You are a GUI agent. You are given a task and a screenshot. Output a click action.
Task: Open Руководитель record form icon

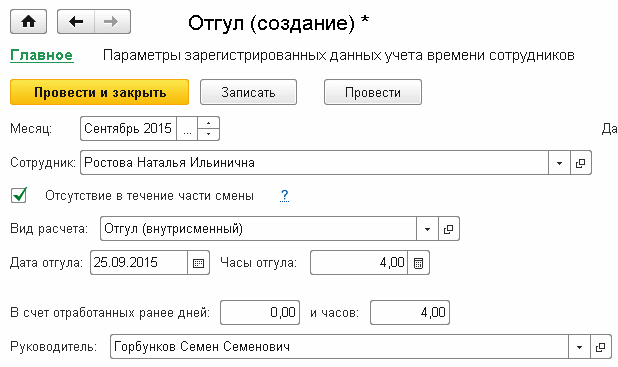coord(601,347)
